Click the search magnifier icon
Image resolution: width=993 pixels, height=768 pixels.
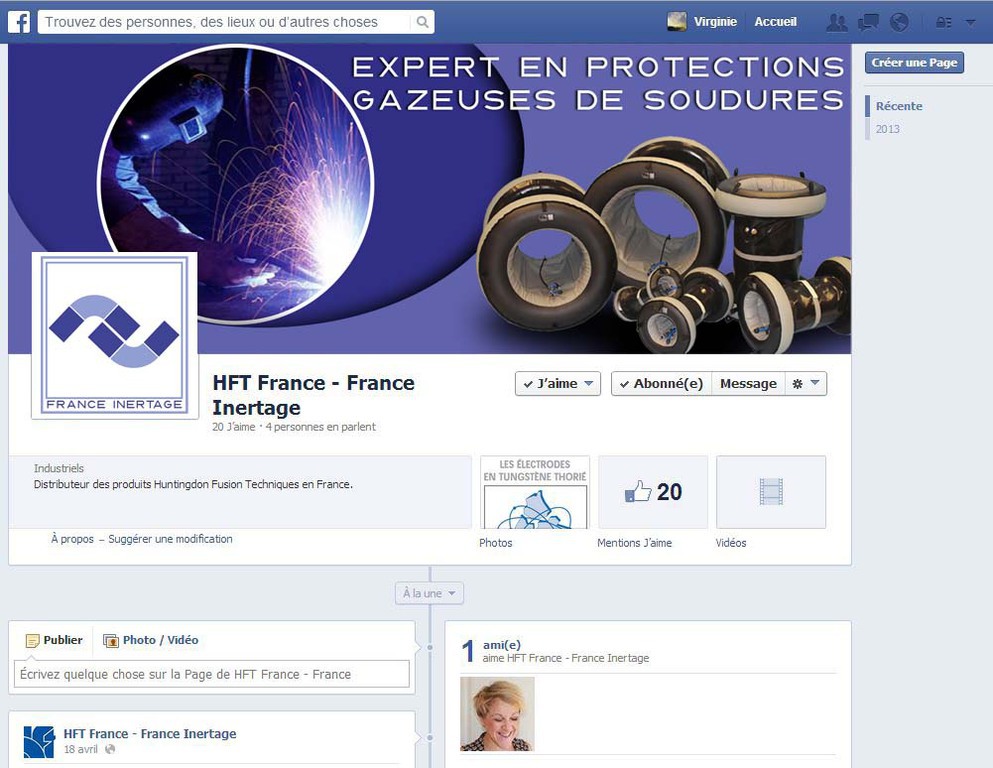[422, 22]
